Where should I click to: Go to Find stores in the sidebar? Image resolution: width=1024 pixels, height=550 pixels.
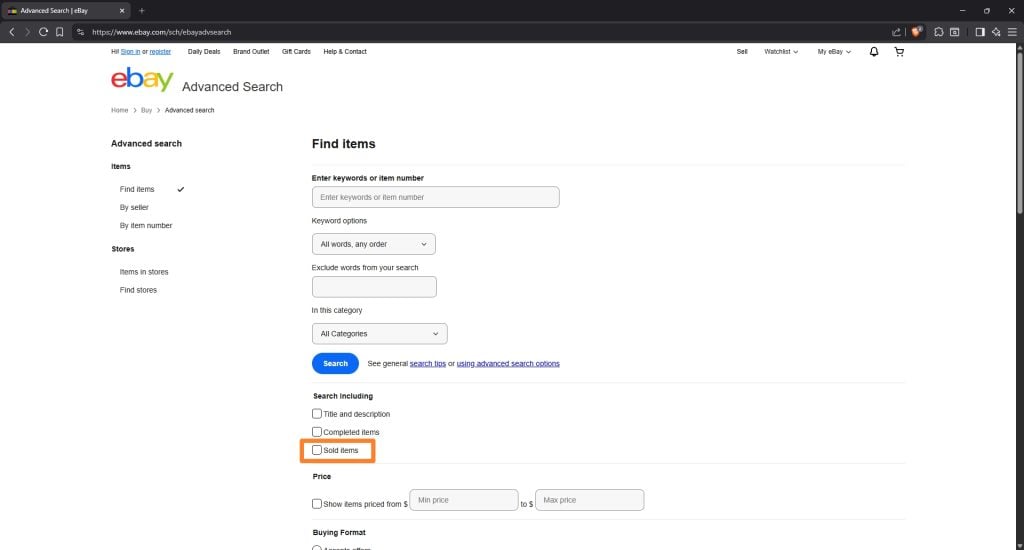(x=138, y=290)
